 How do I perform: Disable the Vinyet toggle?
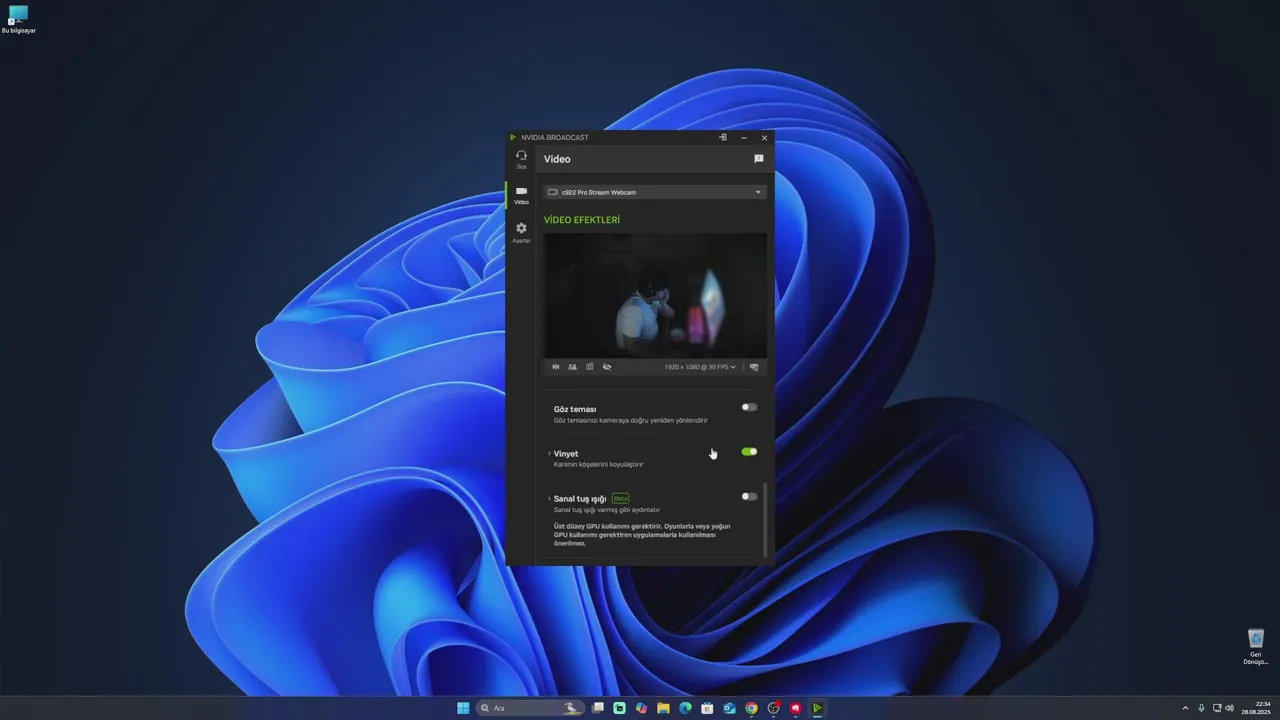pos(749,452)
